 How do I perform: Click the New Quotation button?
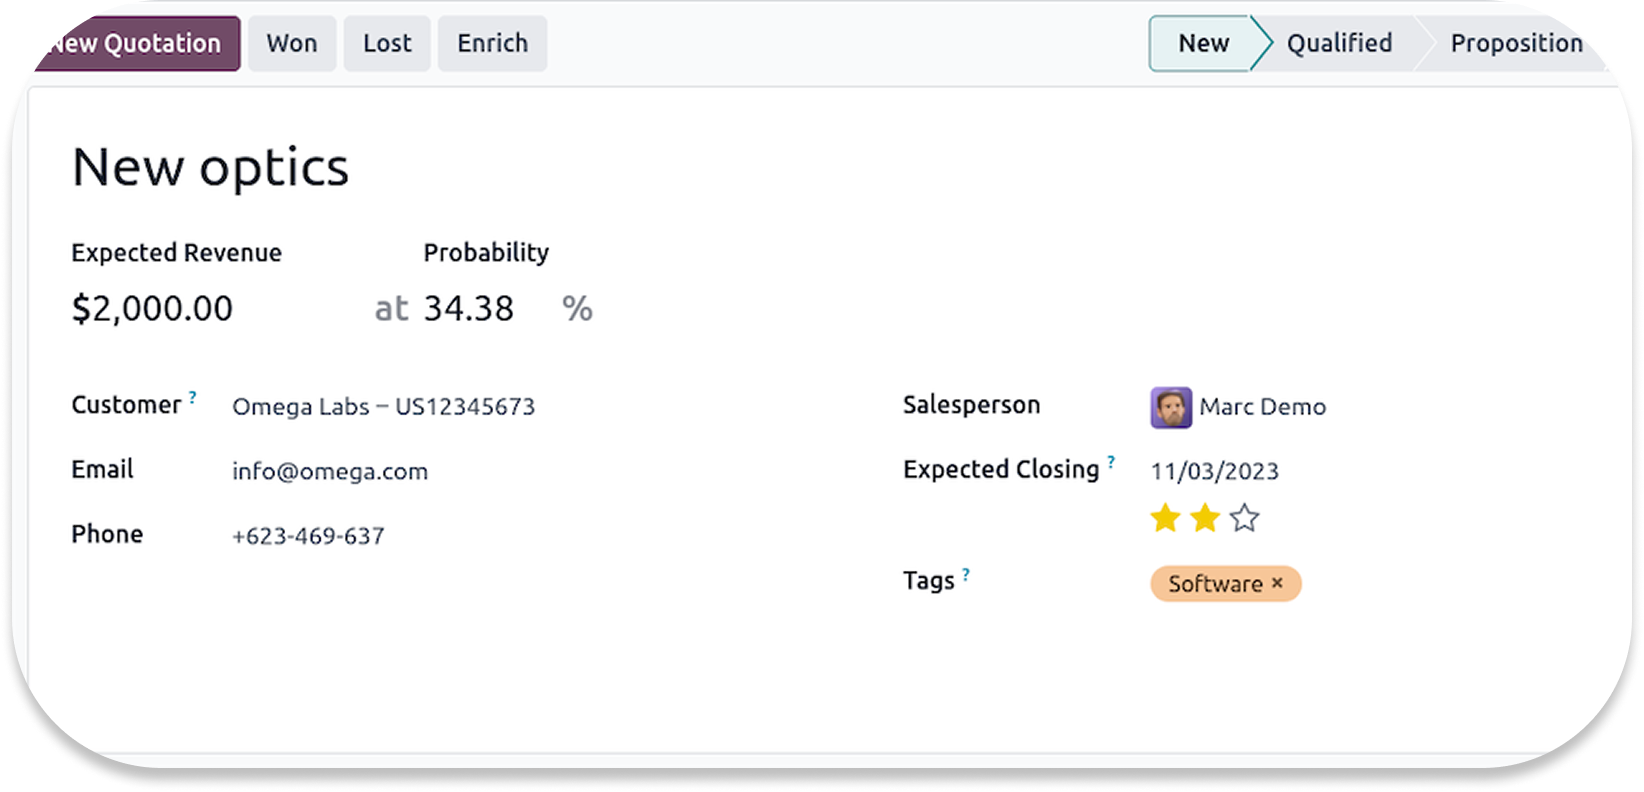[136, 43]
